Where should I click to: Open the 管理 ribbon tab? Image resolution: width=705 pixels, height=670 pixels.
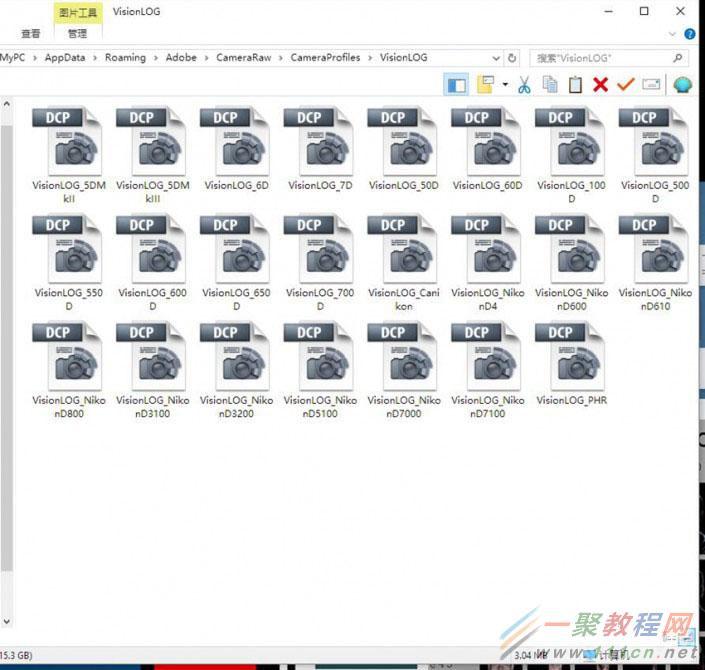coord(77,34)
